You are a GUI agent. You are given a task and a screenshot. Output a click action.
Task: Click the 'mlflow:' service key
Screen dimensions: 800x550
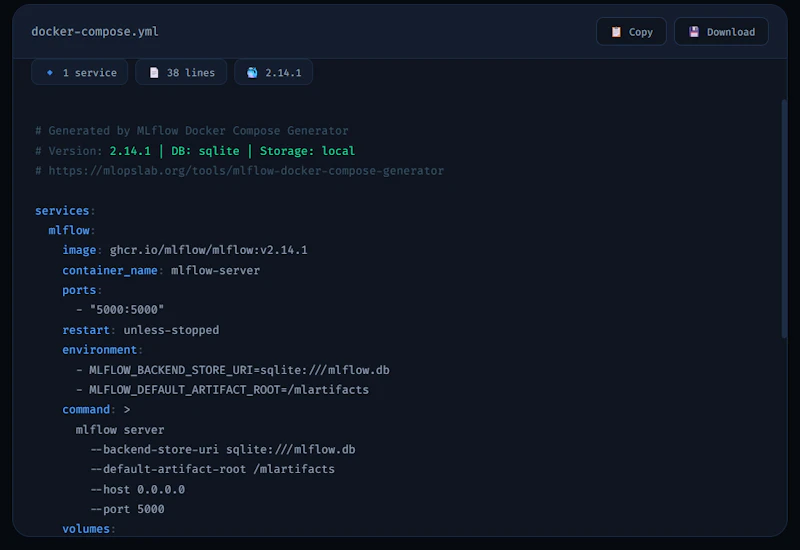72,230
